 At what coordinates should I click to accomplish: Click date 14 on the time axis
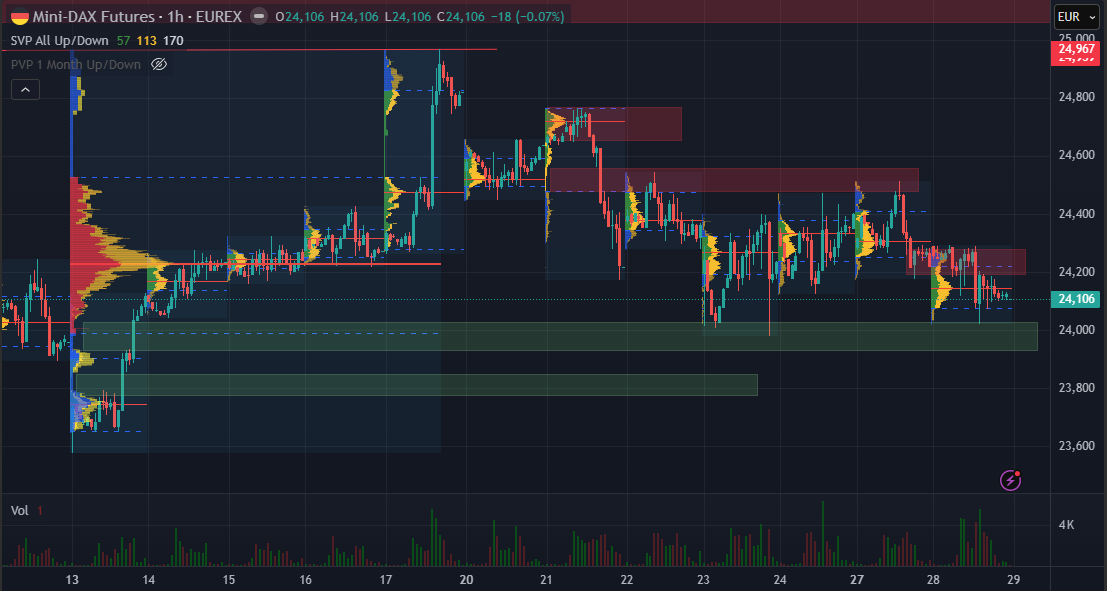tap(149, 579)
